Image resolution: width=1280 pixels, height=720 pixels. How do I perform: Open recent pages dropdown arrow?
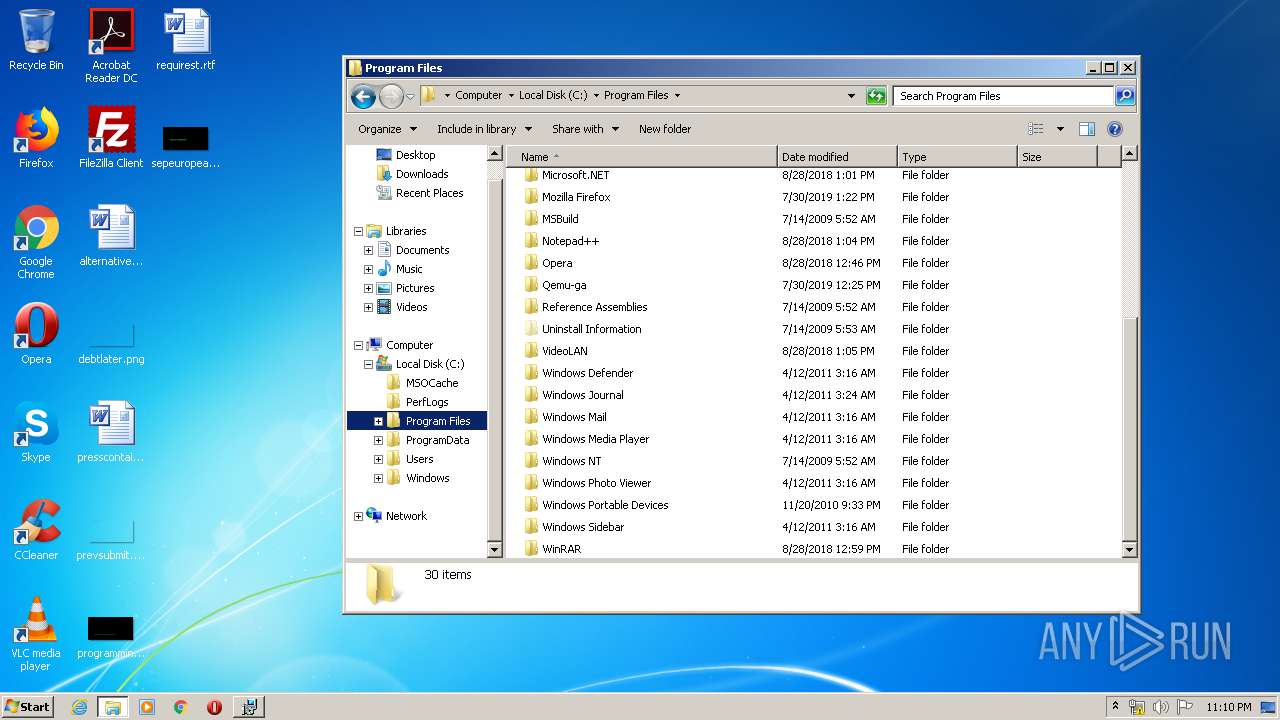pyautogui.click(x=410, y=97)
